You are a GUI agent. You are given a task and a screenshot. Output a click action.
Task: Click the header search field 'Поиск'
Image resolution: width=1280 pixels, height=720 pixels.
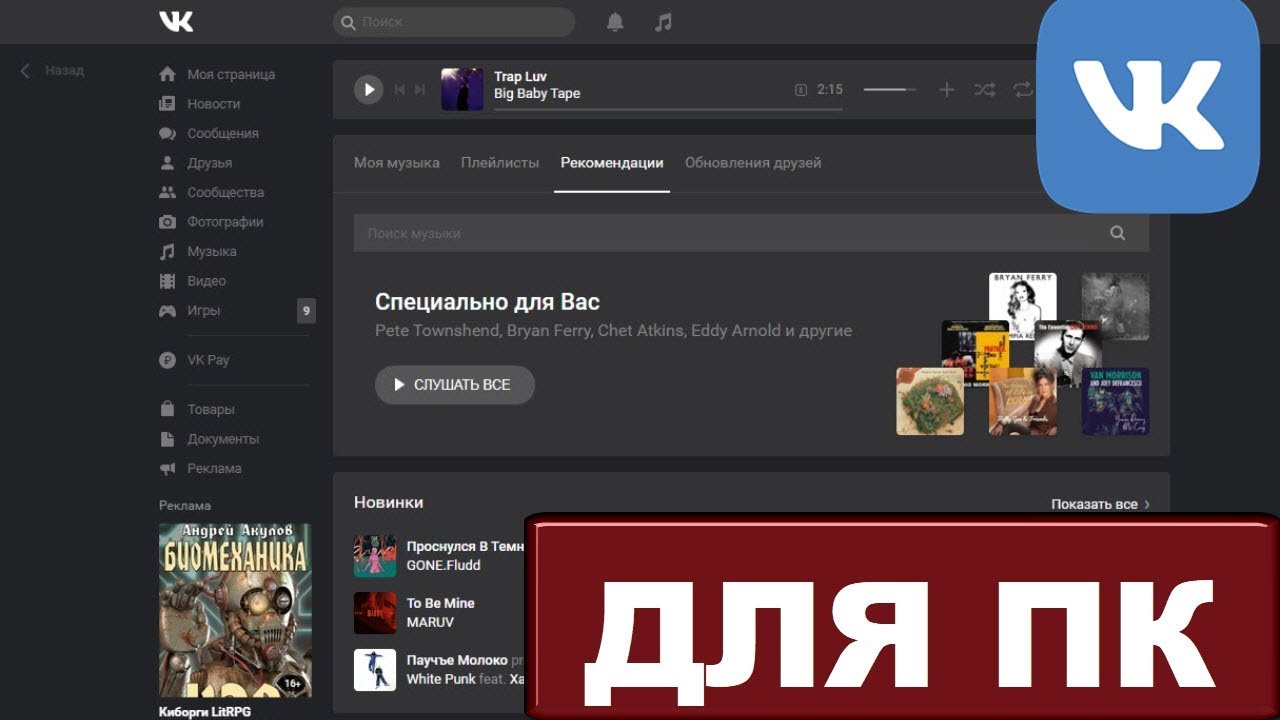tap(454, 22)
